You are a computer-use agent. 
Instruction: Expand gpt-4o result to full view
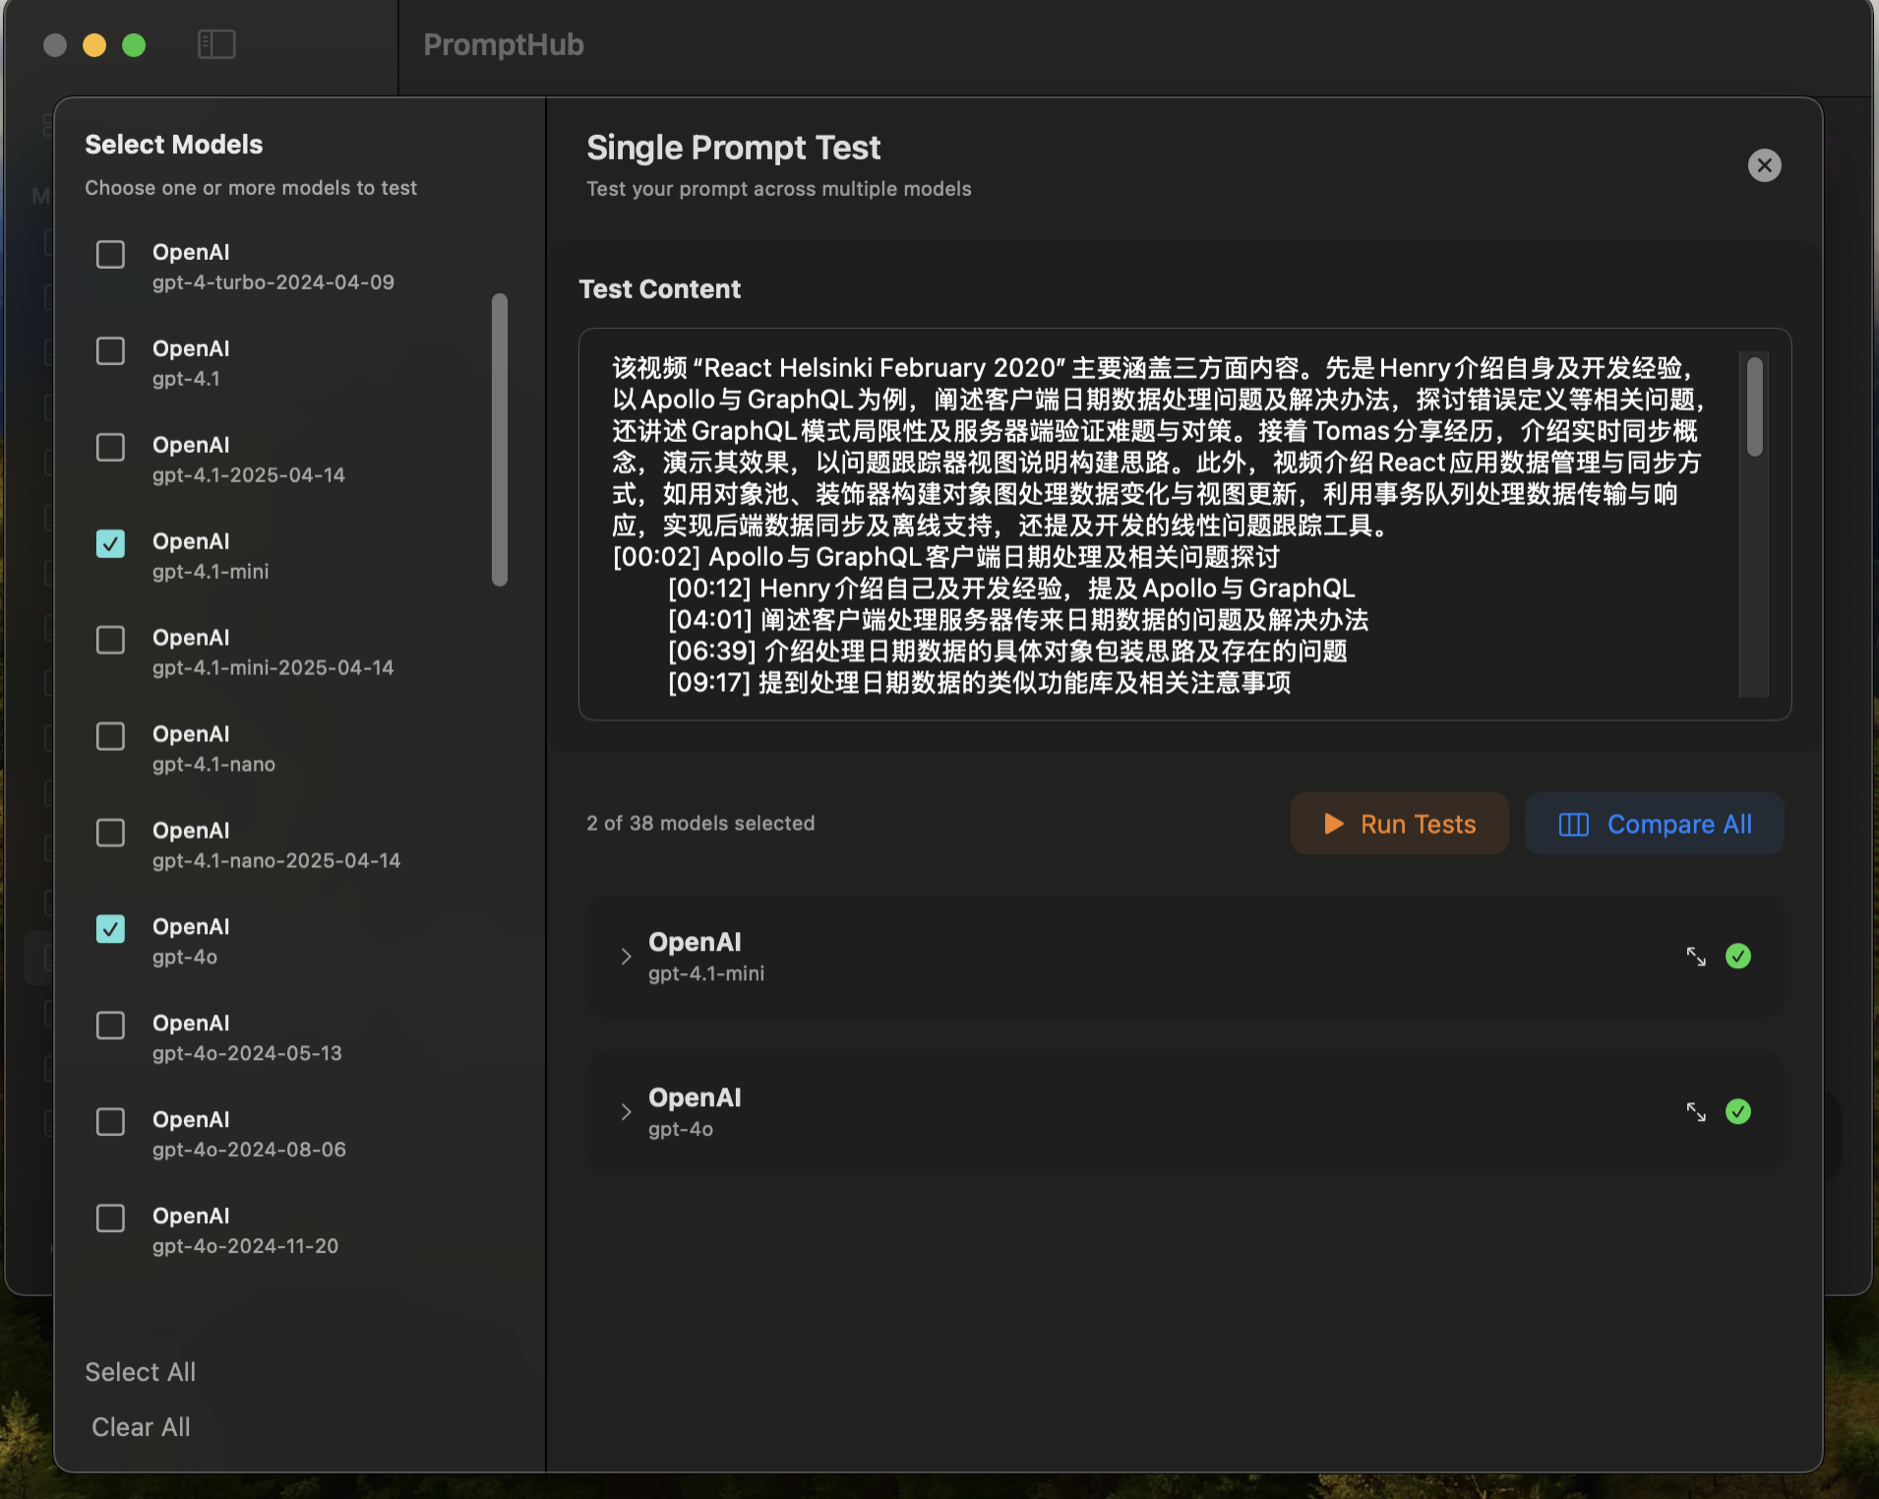coord(1696,1112)
